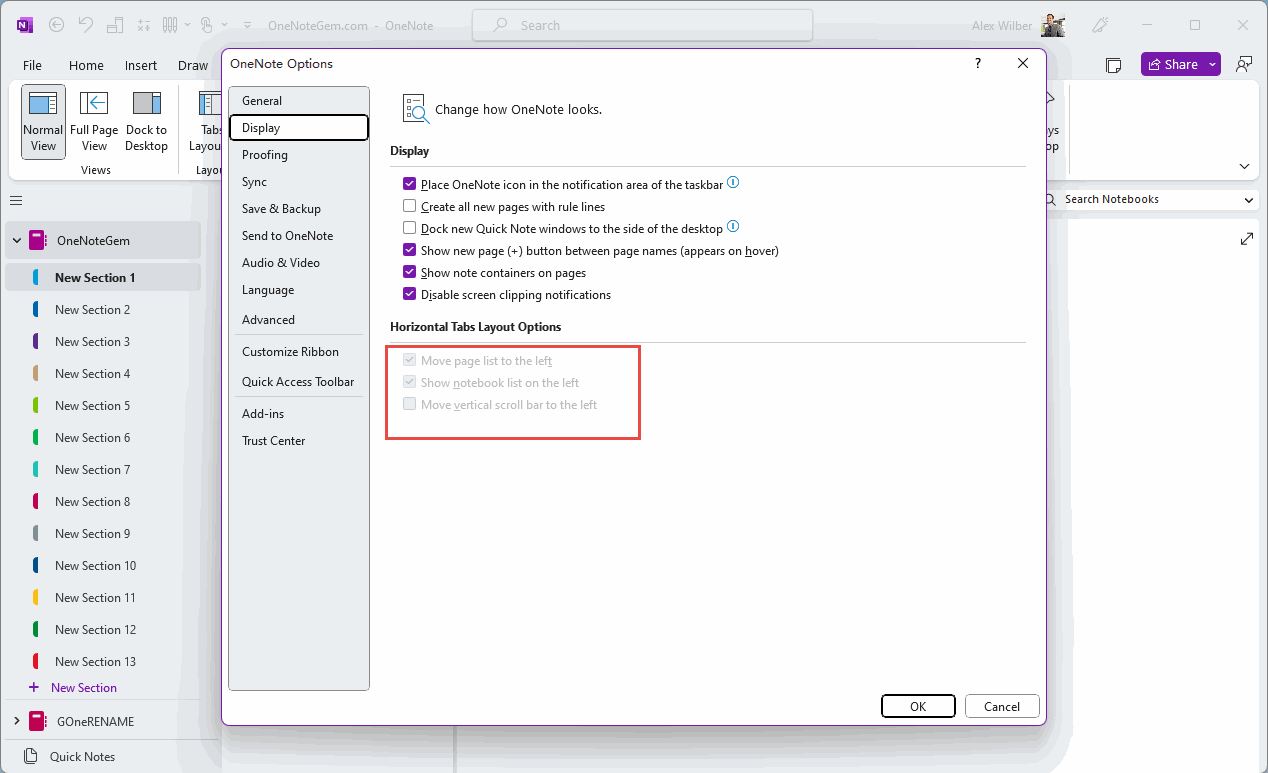Screen dimensions: 1268x773
Task: Collapse the ribbon using the chevron
Action: pos(1245,166)
